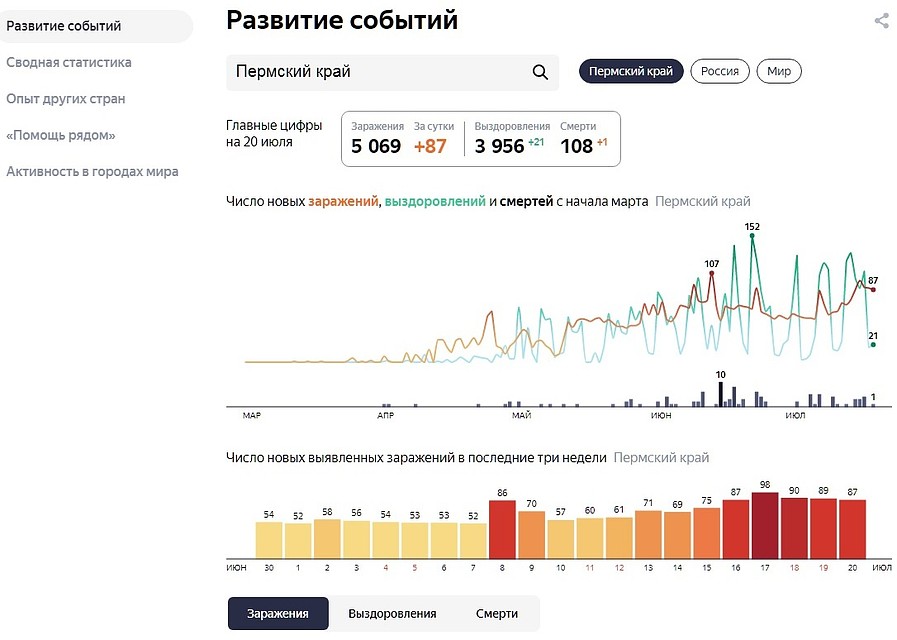Click the share icon at top right
The image size is (897, 640).
882,21
